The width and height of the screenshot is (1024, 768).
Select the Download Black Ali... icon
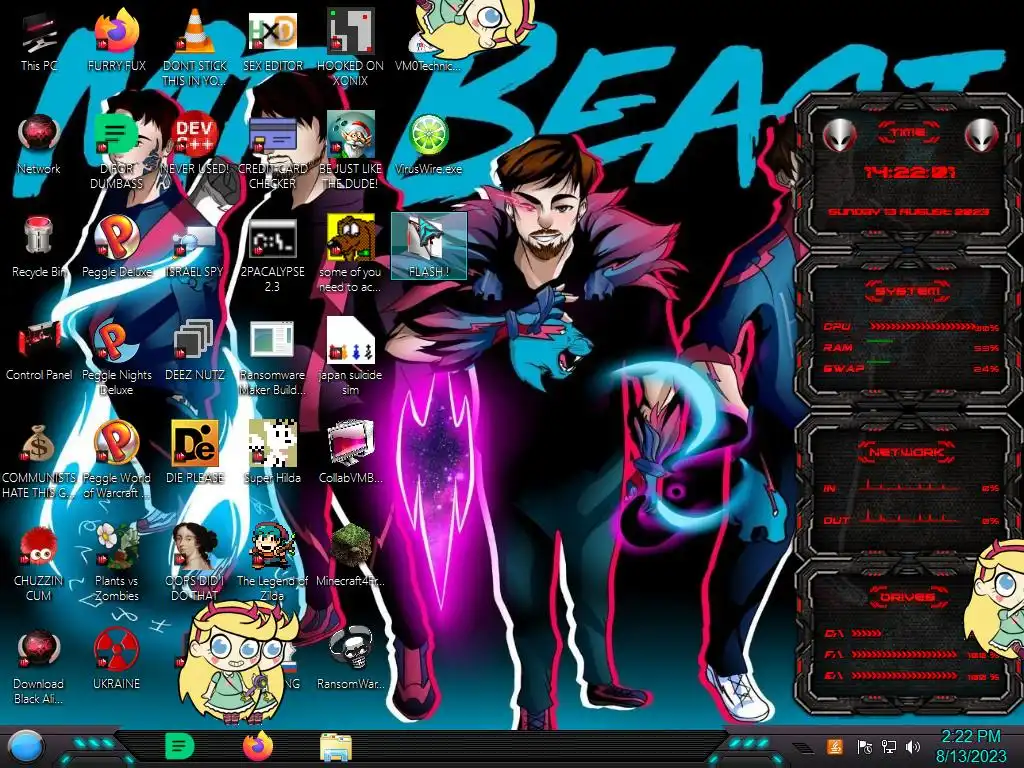(x=39, y=666)
